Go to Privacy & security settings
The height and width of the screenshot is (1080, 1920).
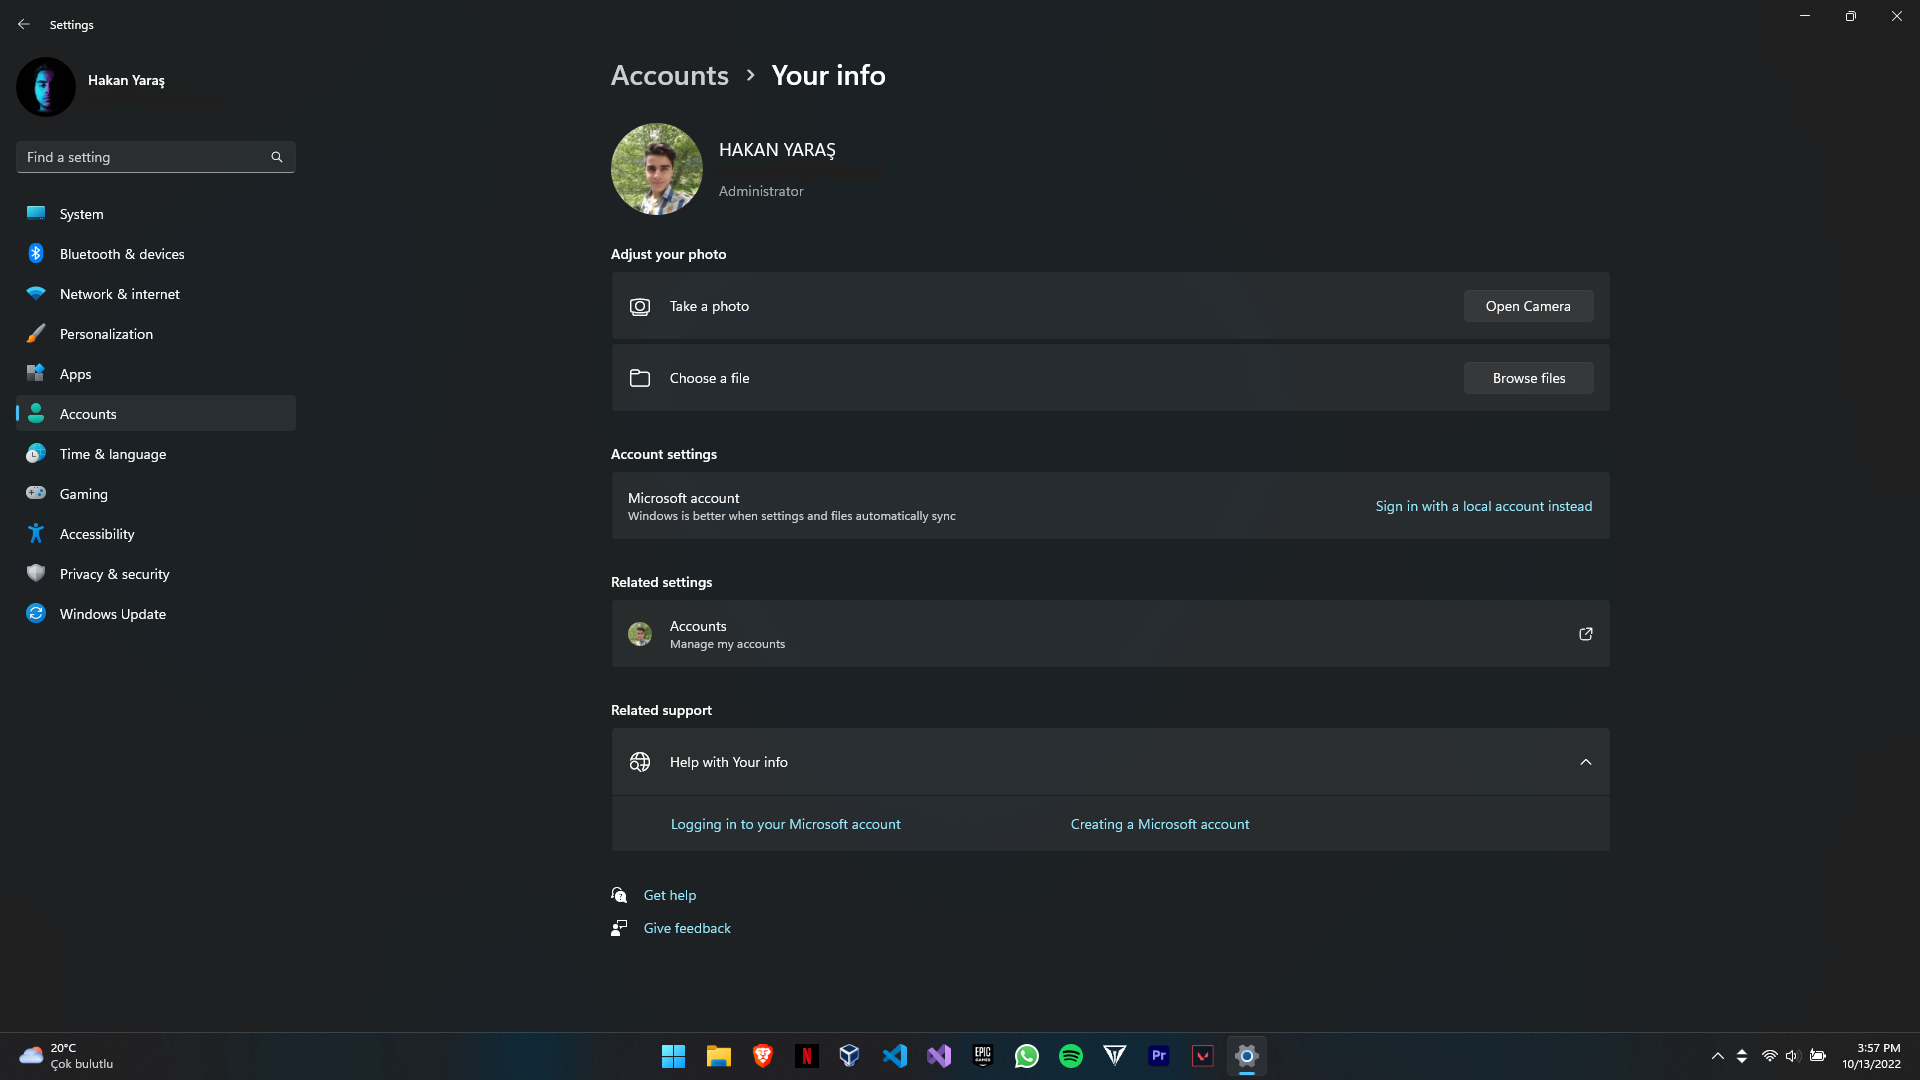[114, 574]
